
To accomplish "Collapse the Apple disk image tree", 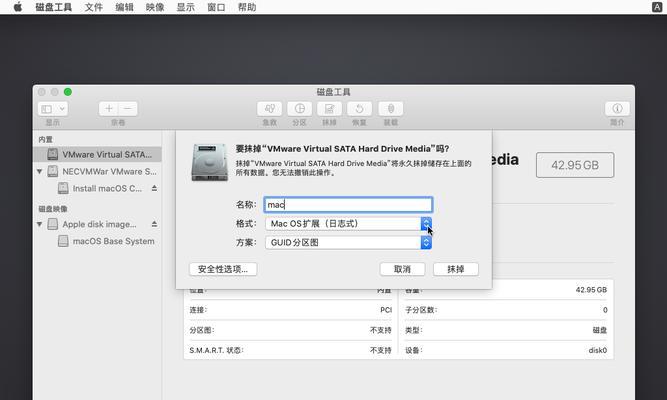I will (x=40, y=224).
